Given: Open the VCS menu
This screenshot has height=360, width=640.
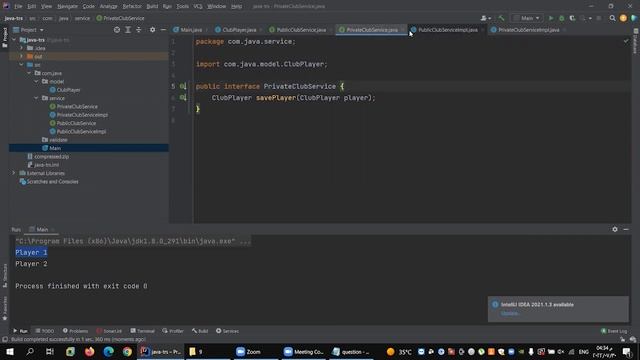Looking at the screenshot, I should click(x=198, y=6).
